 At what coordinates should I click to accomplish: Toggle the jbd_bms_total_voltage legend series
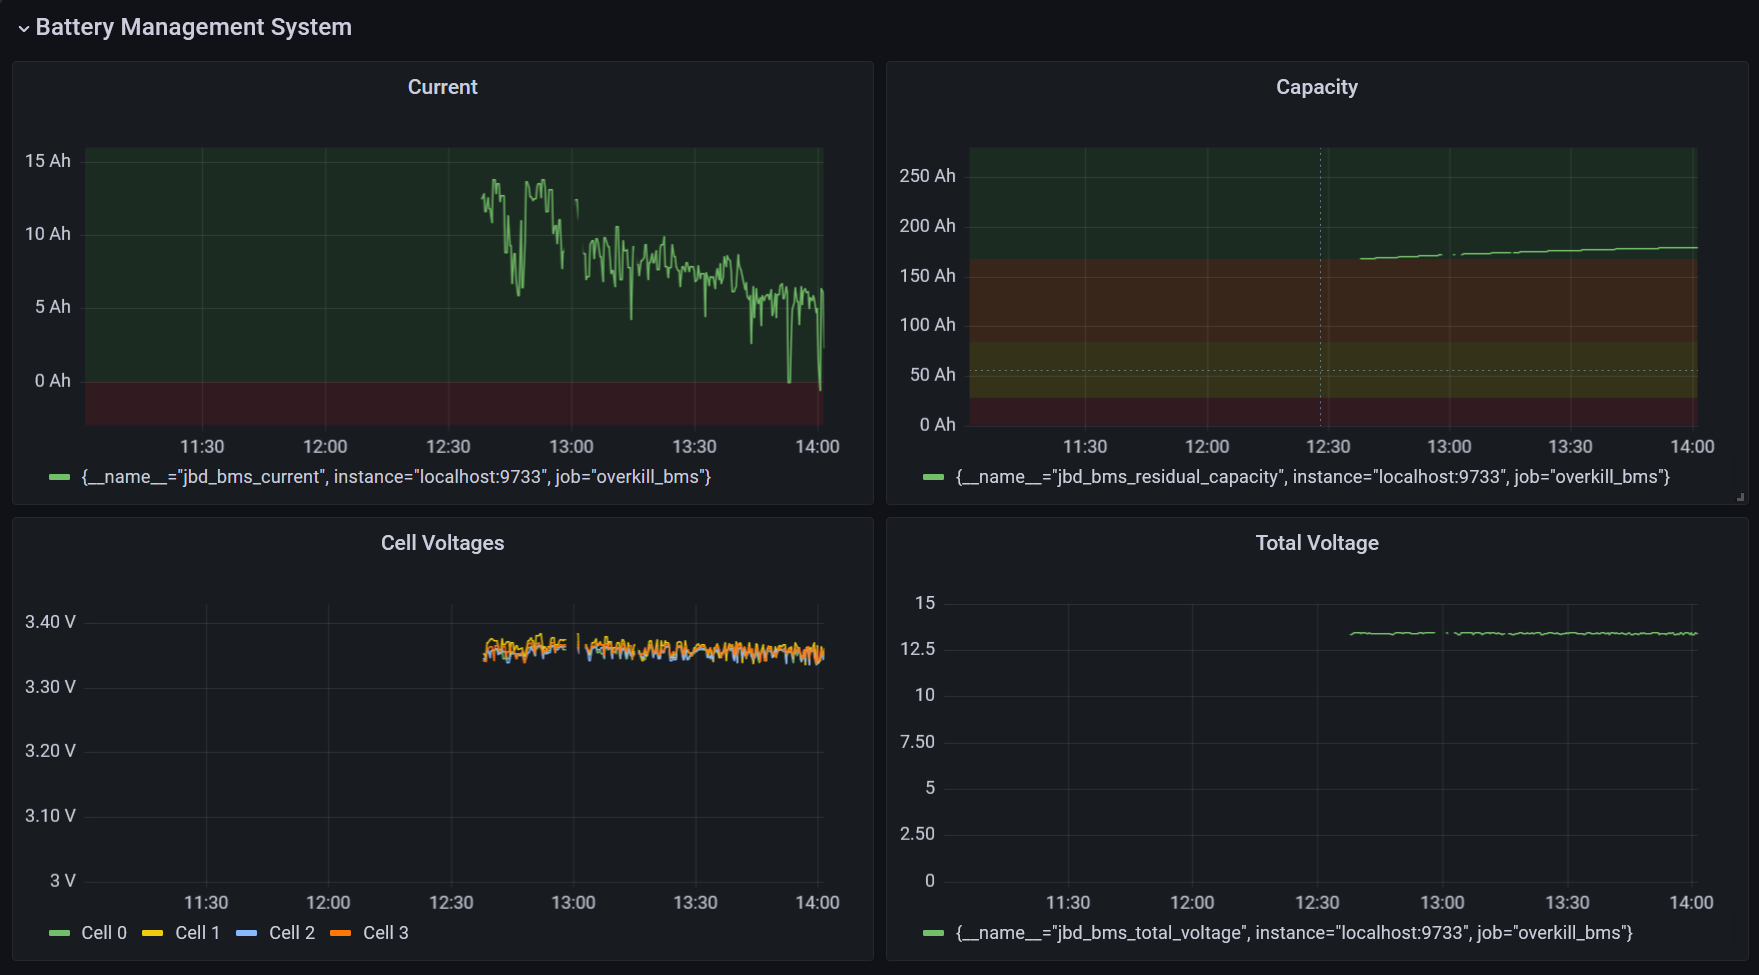[x=1294, y=933]
